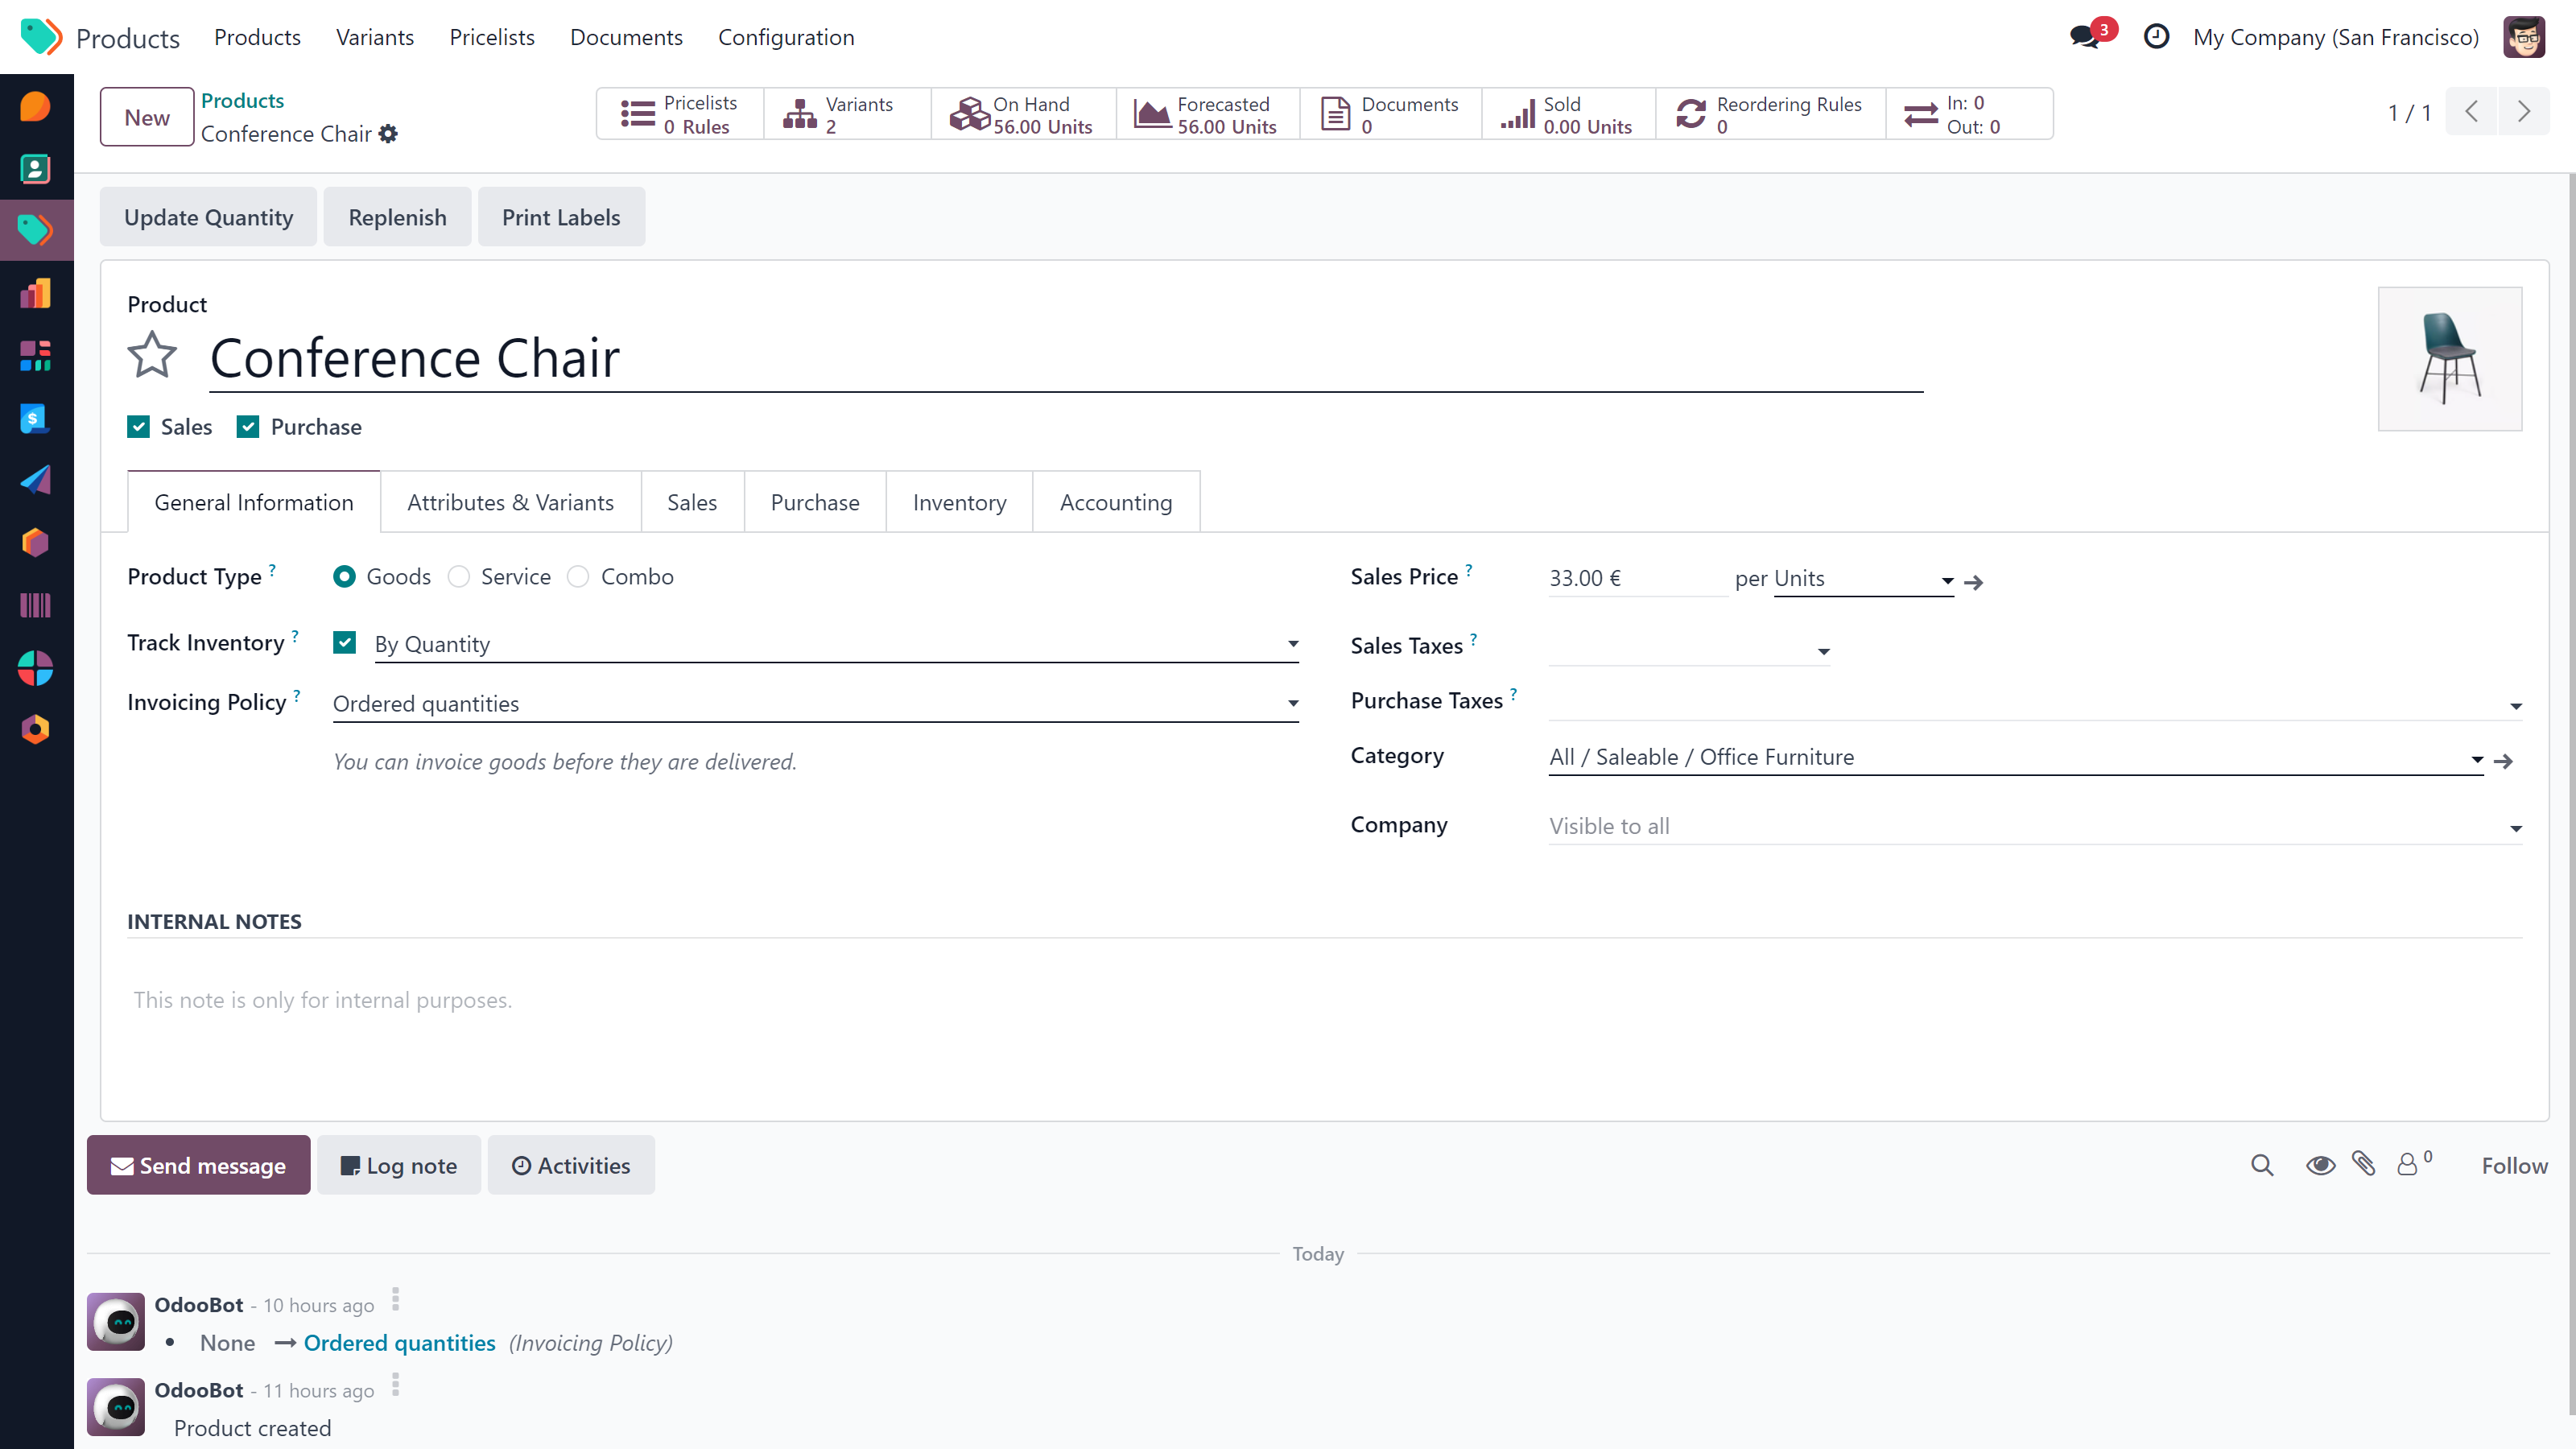Uncheck the Sales checkbox
This screenshot has height=1449, width=2576.
139,427
